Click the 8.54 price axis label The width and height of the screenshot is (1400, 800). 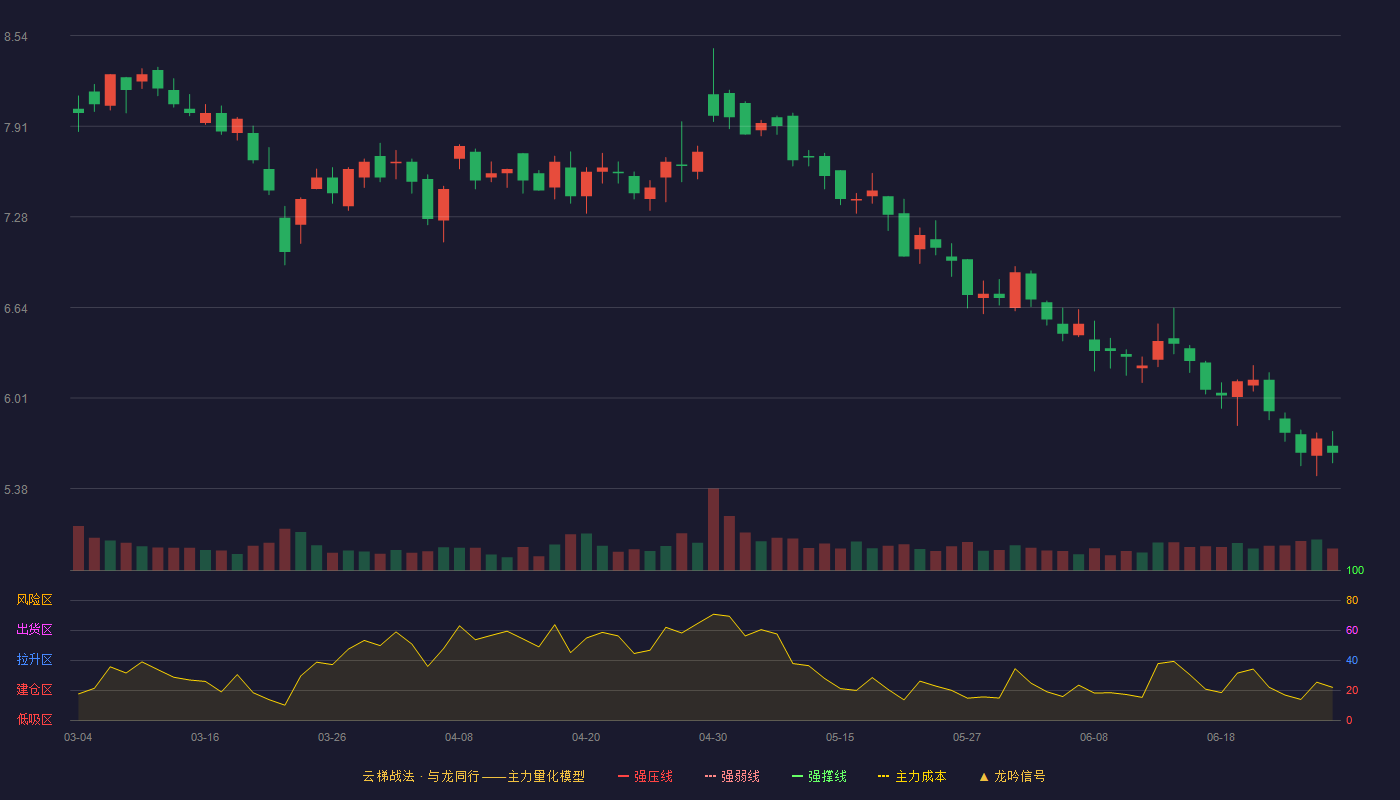click(15, 37)
